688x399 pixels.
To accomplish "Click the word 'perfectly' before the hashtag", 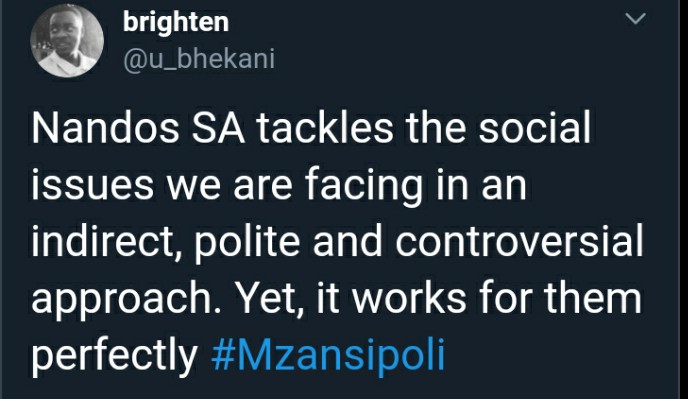I will 114,356.
